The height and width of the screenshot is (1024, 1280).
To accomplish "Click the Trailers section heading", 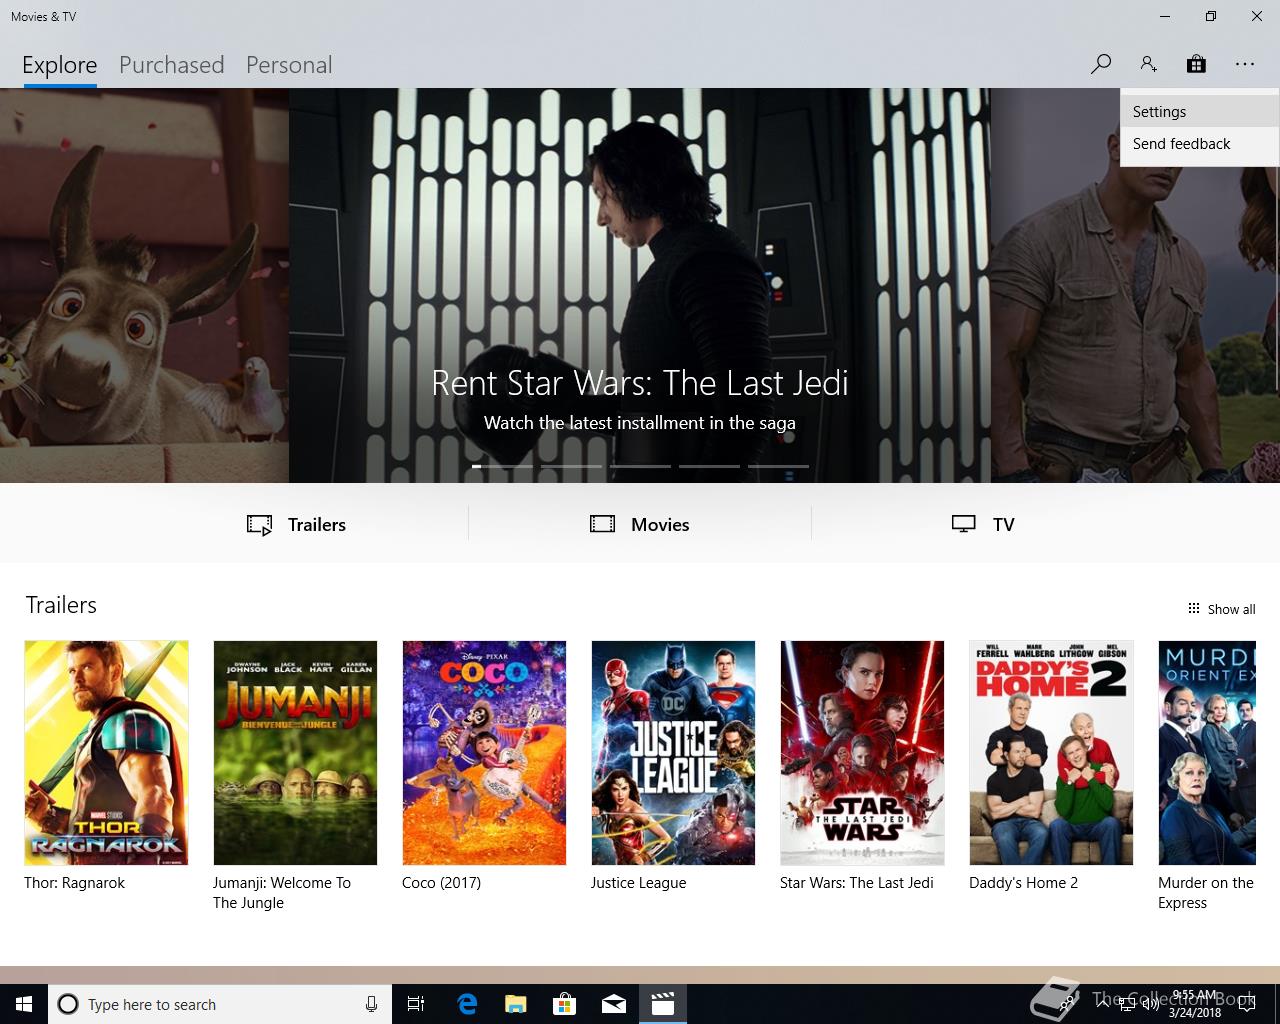I will pos(61,605).
